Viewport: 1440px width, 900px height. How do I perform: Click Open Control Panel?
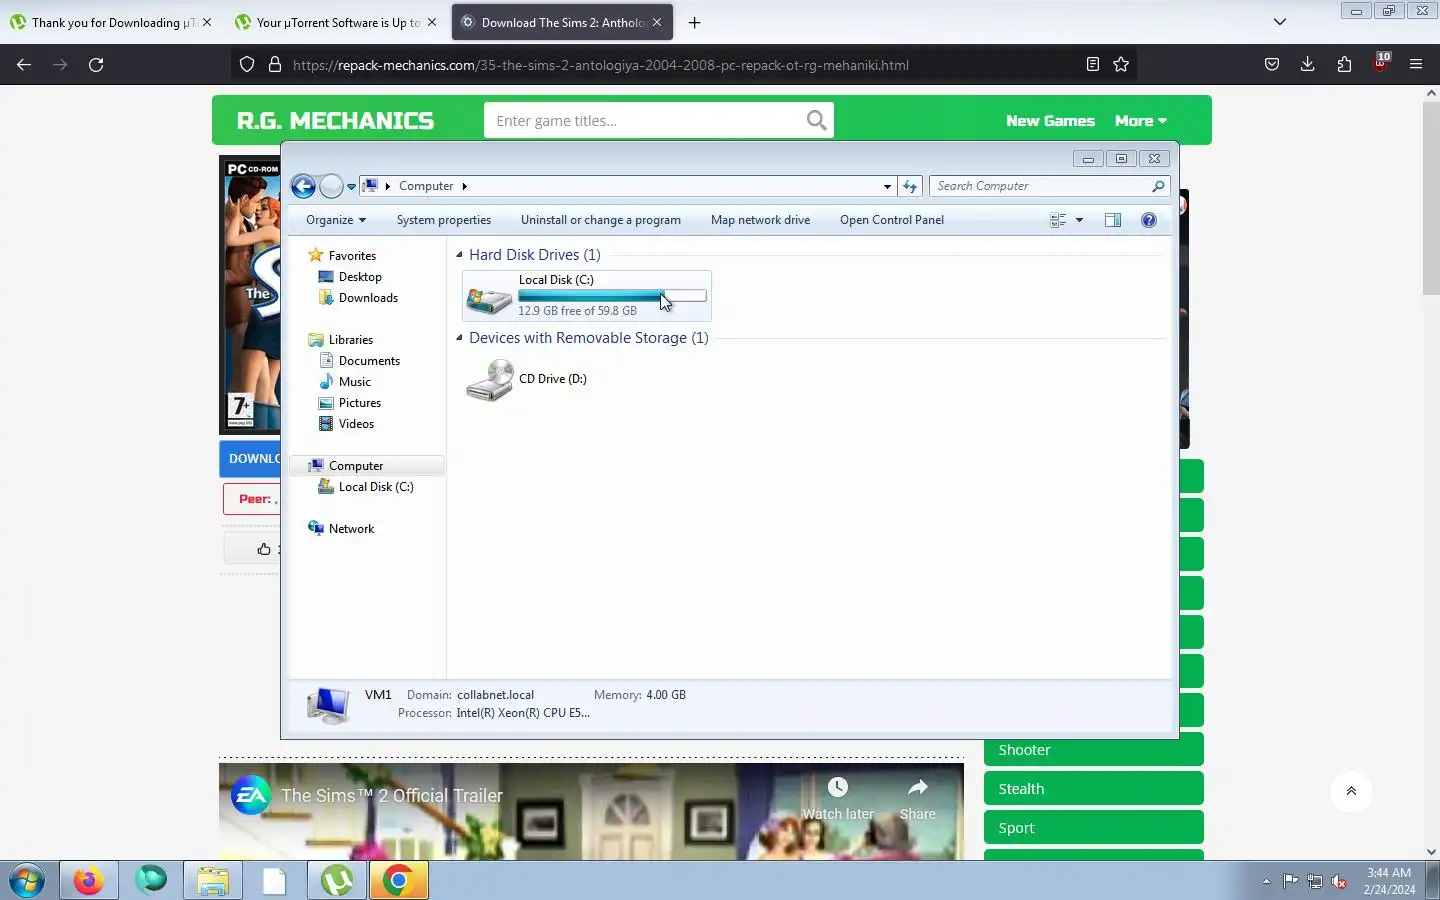pos(892,220)
